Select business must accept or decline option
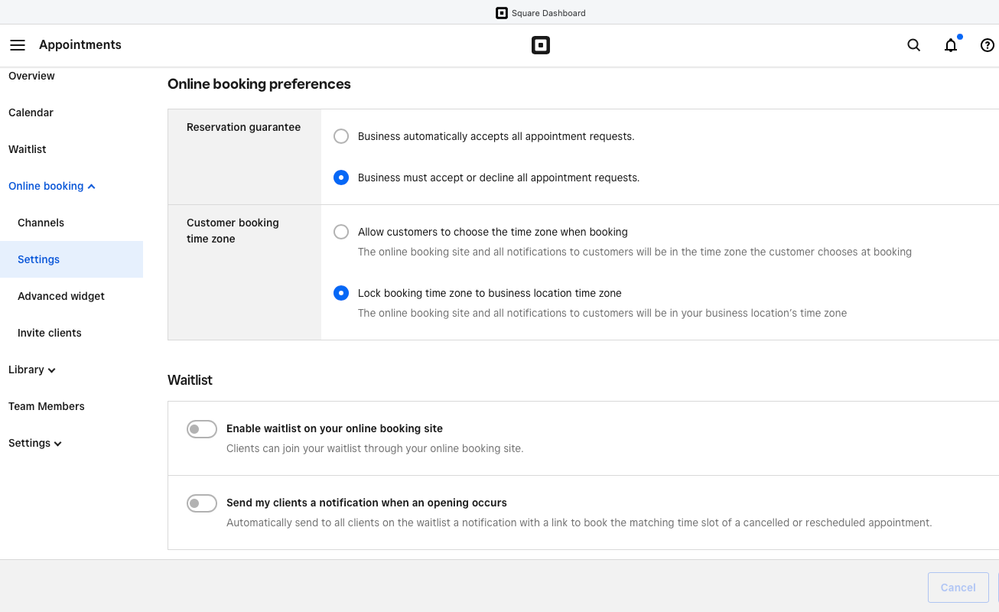 (x=341, y=177)
